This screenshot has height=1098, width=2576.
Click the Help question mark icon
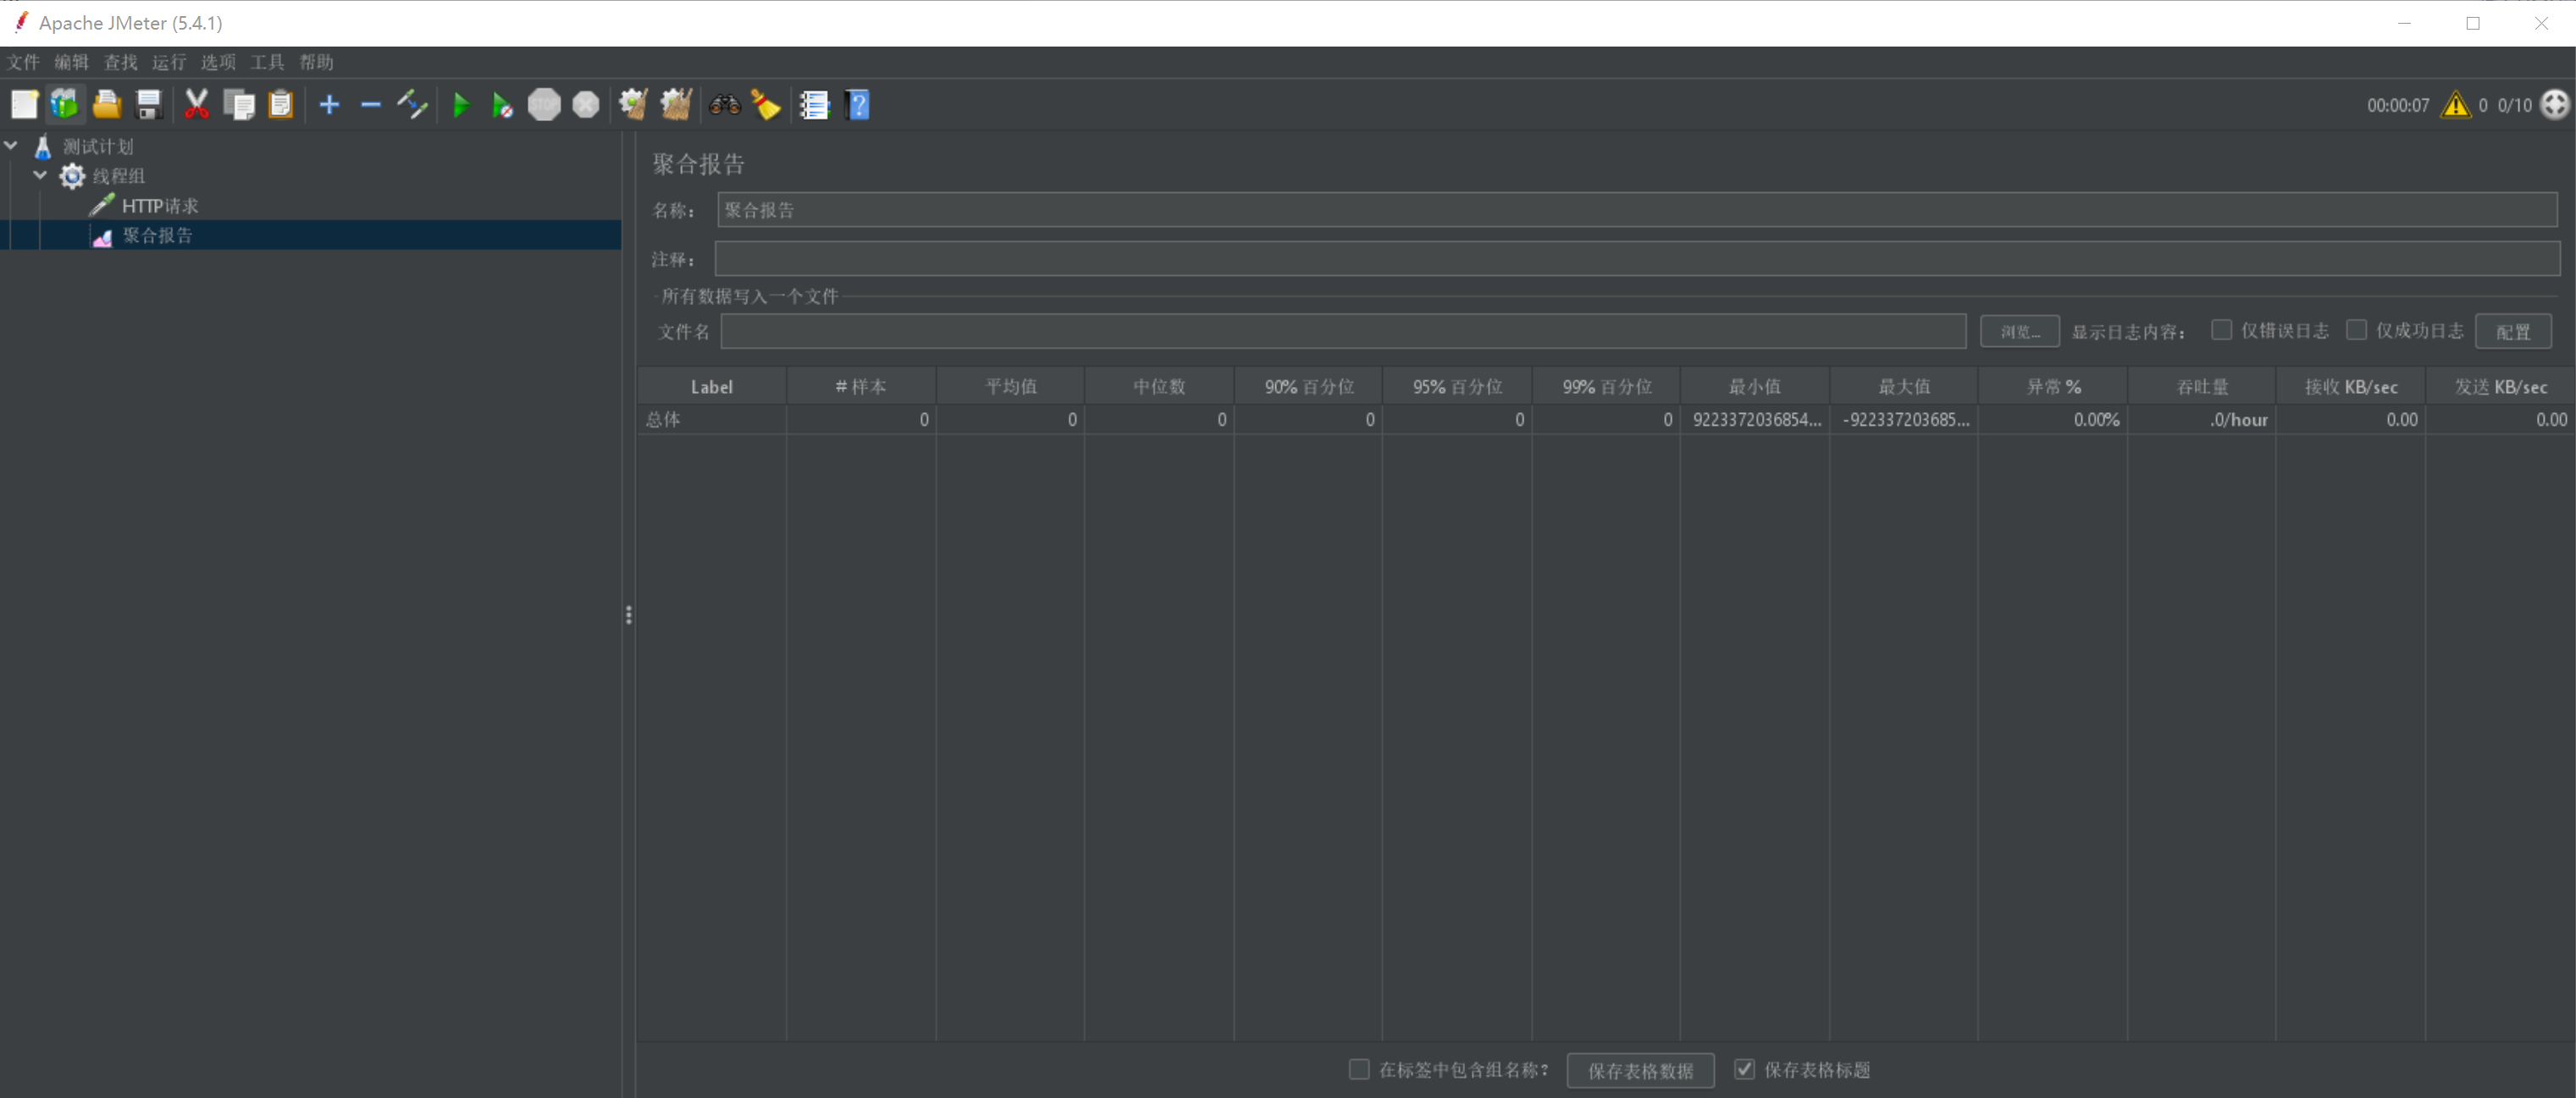tap(858, 104)
